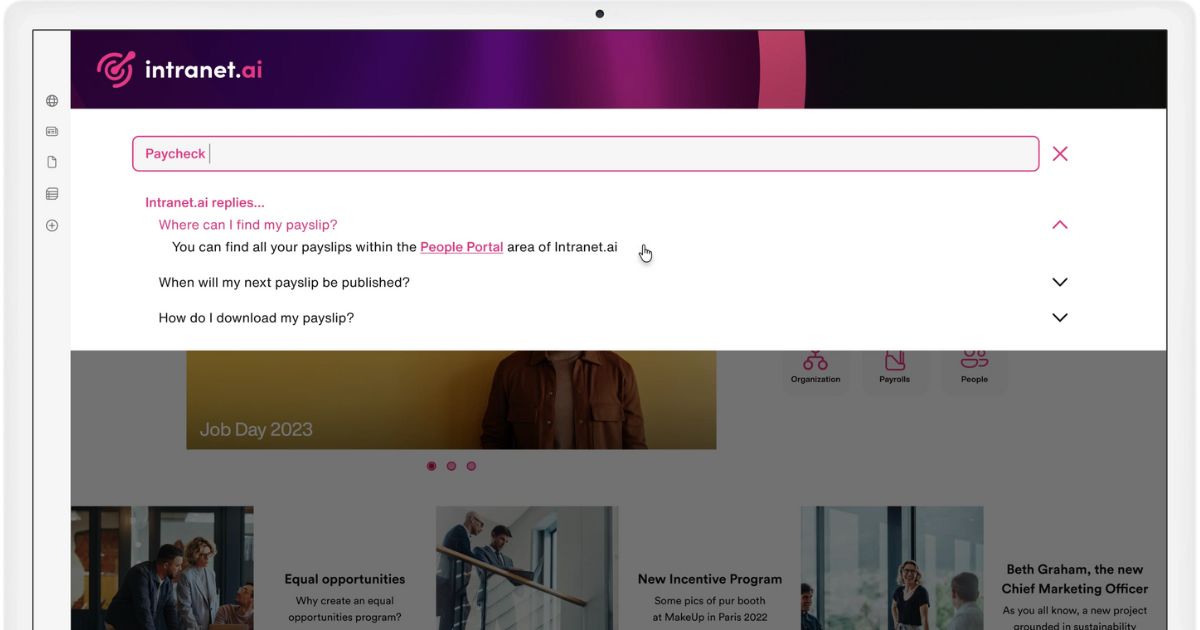
Task: Open the New Incentive Program article
Action: pyautogui.click(x=709, y=579)
